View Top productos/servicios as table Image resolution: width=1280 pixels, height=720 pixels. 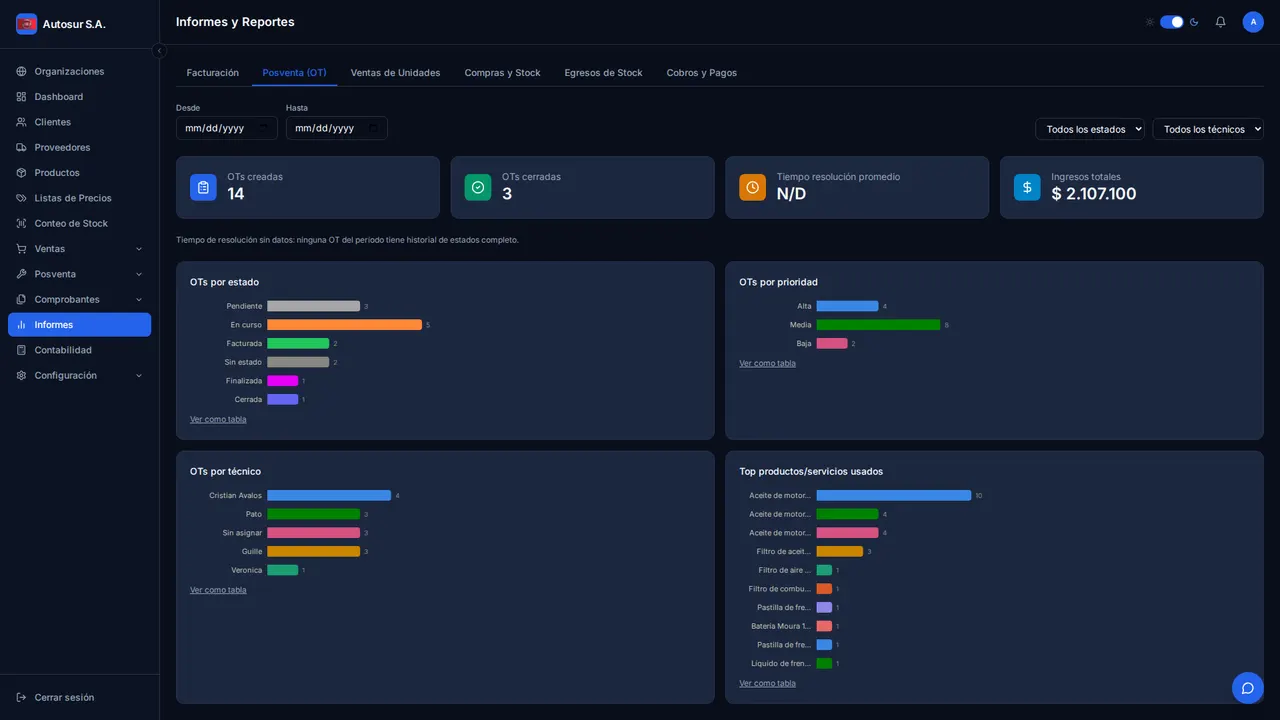click(767, 684)
